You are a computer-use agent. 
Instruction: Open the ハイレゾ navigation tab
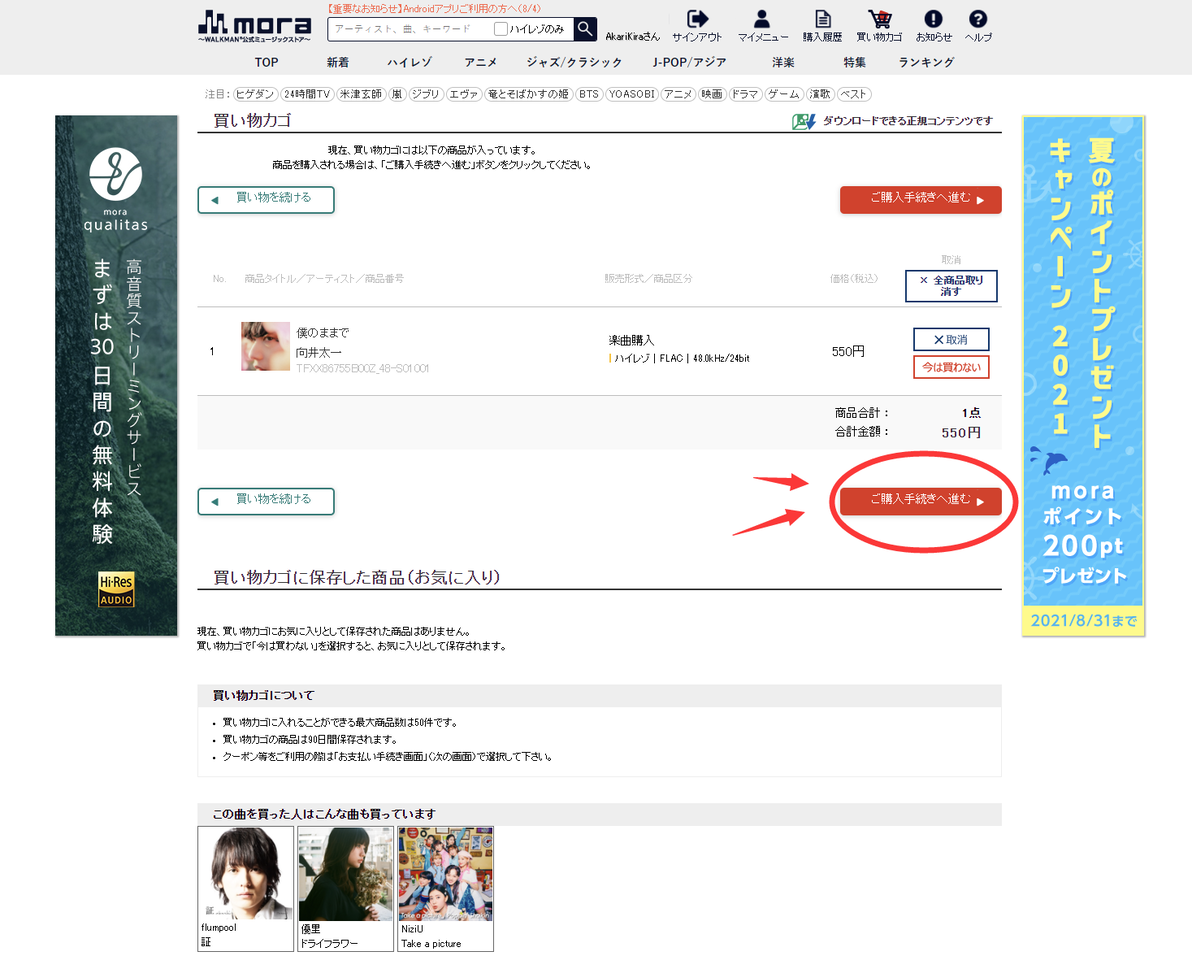410,62
